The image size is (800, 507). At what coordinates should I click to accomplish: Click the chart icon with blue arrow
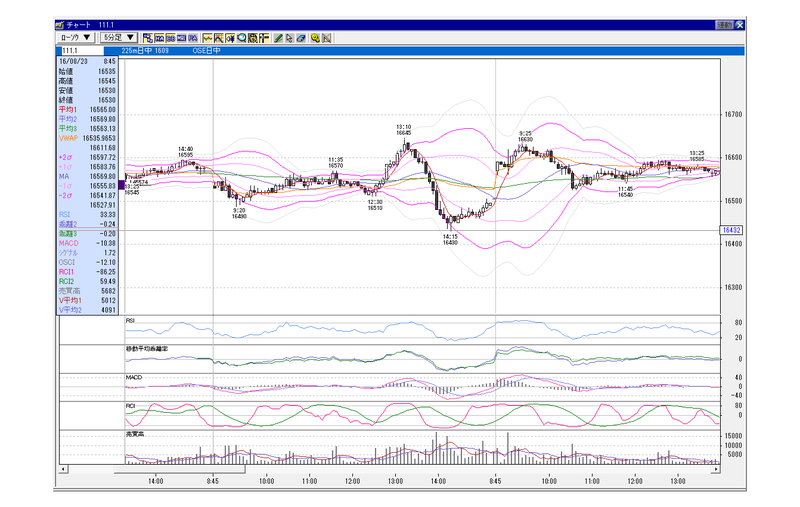230,38
